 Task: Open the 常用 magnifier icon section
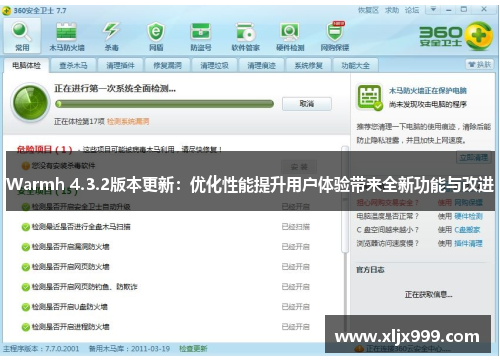[22, 36]
